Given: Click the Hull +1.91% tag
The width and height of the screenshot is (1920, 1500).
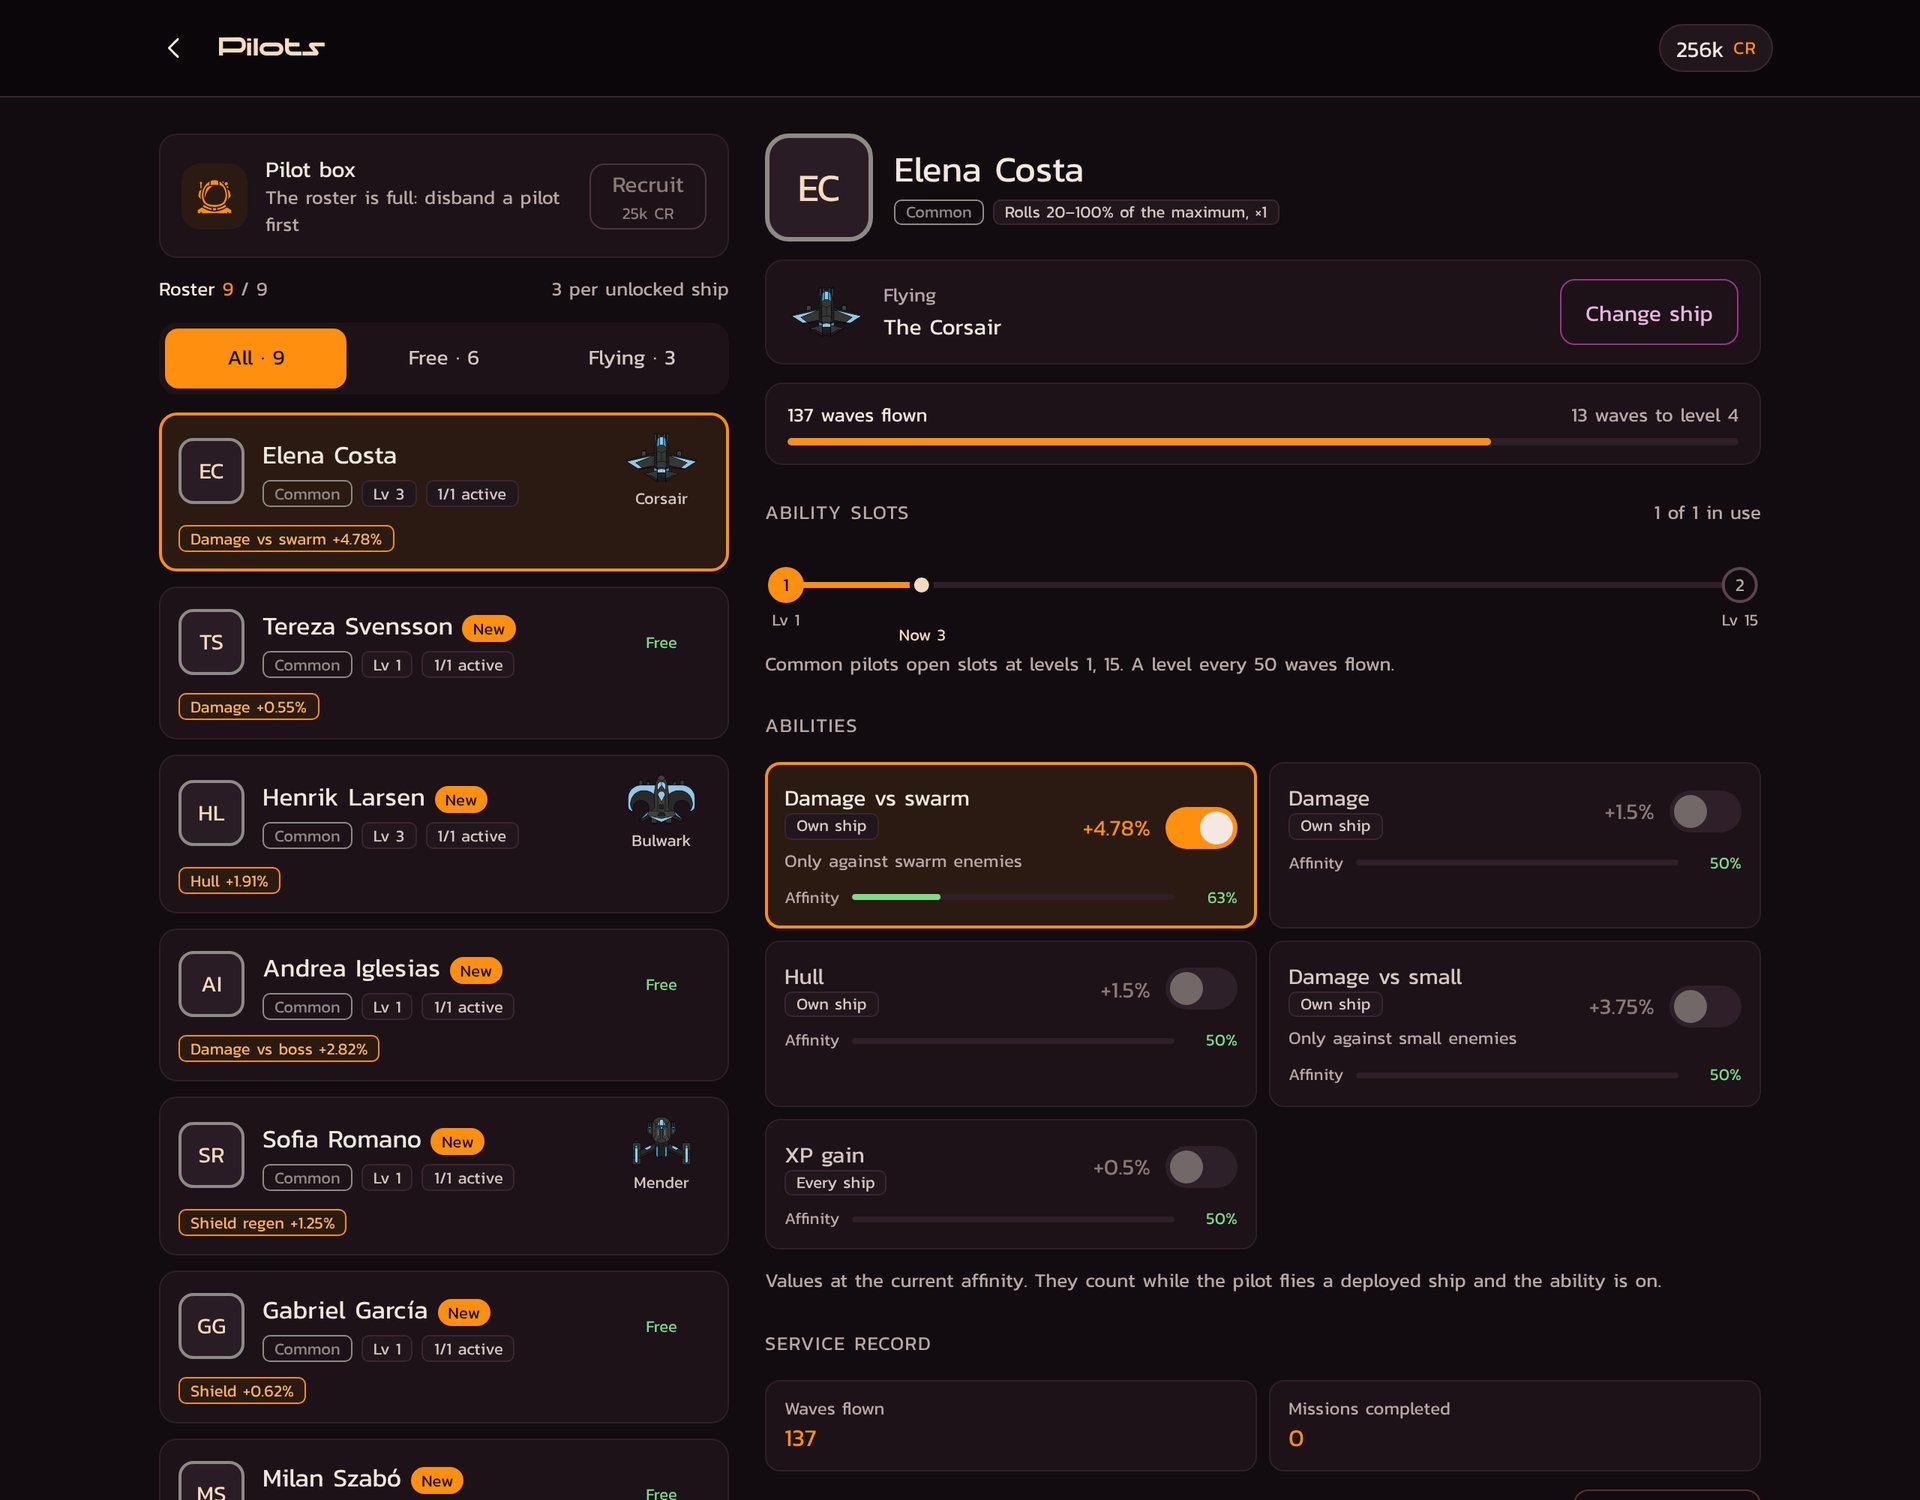Looking at the screenshot, I should pyautogui.click(x=229, y=881).
